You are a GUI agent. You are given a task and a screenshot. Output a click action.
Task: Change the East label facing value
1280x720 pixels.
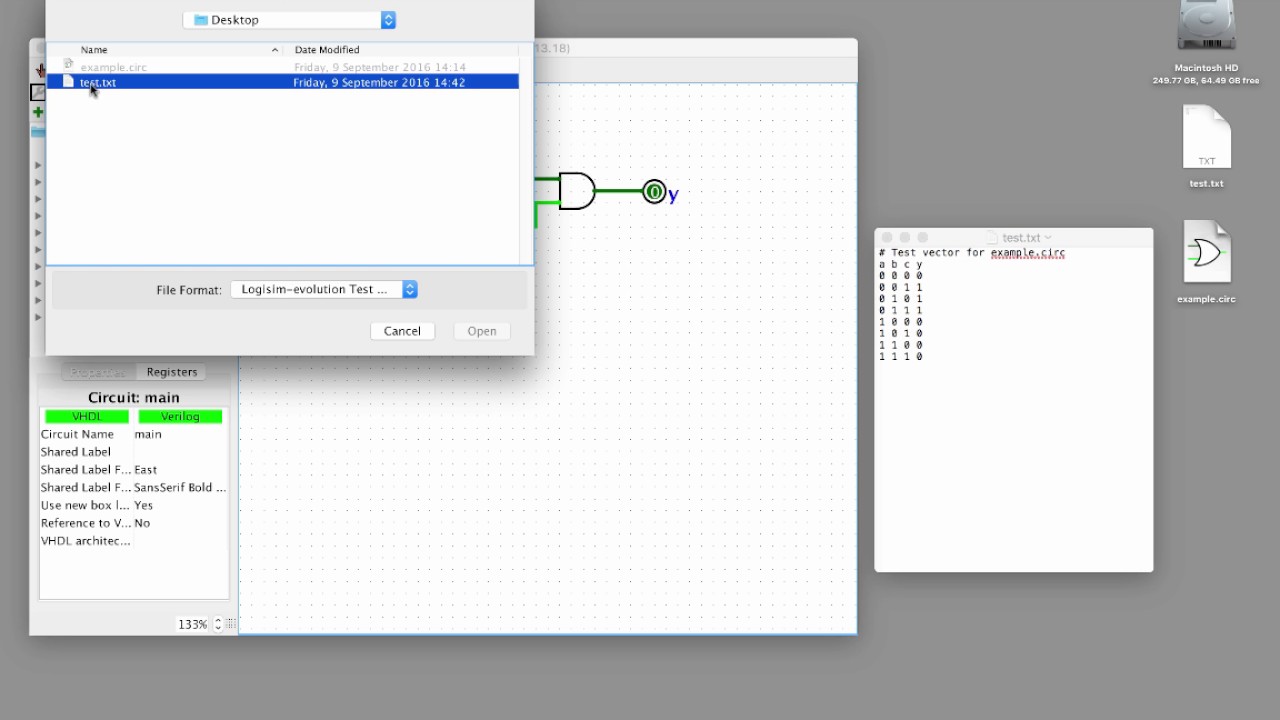click(180, 470)
